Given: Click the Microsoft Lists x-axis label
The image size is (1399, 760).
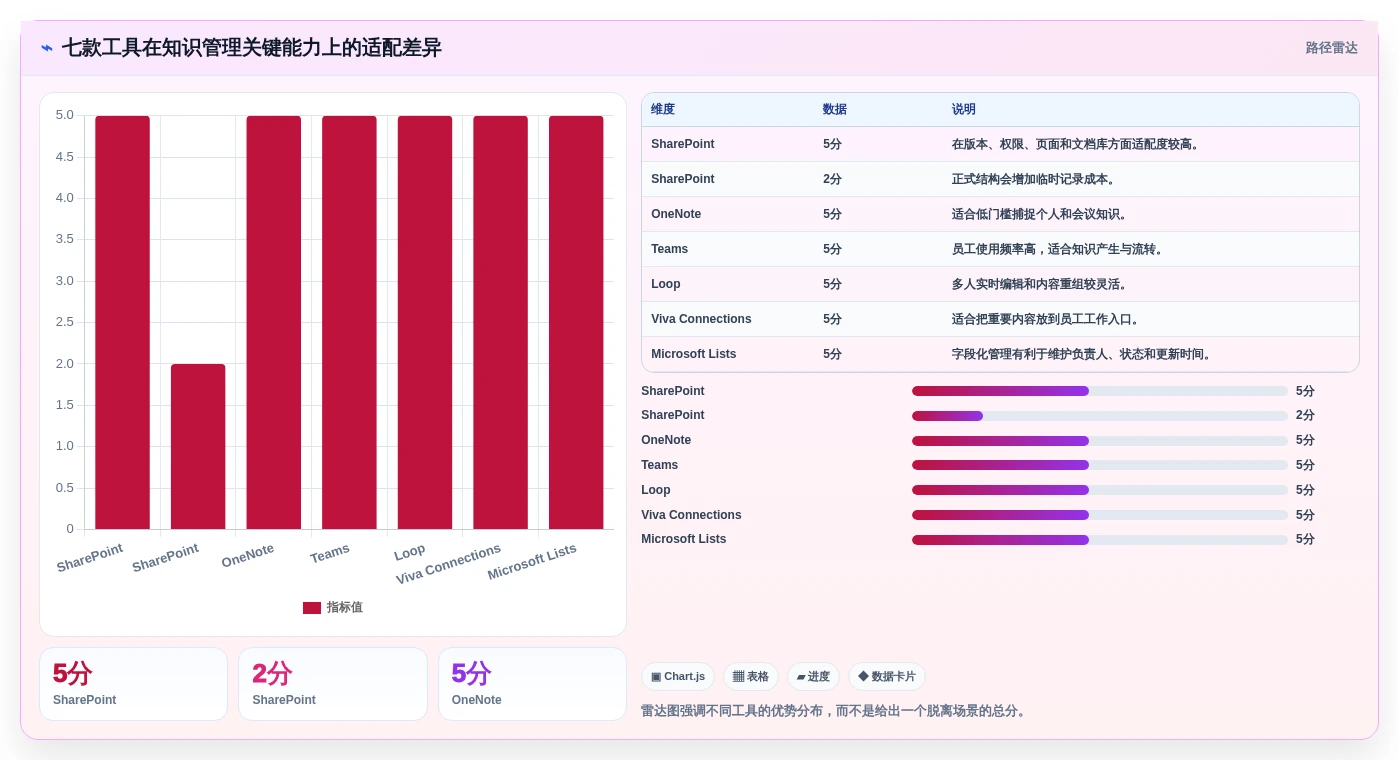Looking at the screenshot, I should pos(532,562).
